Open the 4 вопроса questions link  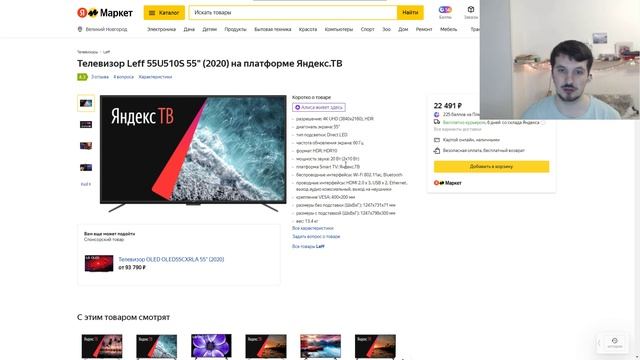pos(123,77)
